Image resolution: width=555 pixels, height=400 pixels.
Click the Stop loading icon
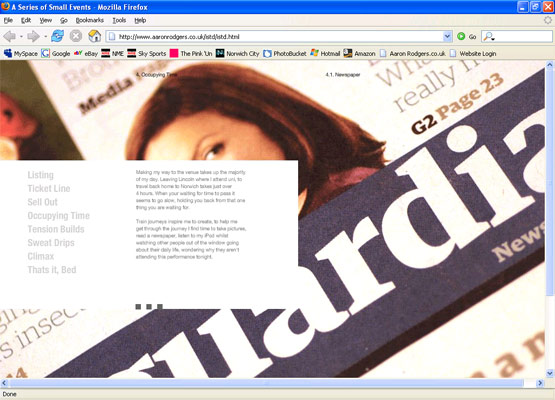(x=76, y=36)
